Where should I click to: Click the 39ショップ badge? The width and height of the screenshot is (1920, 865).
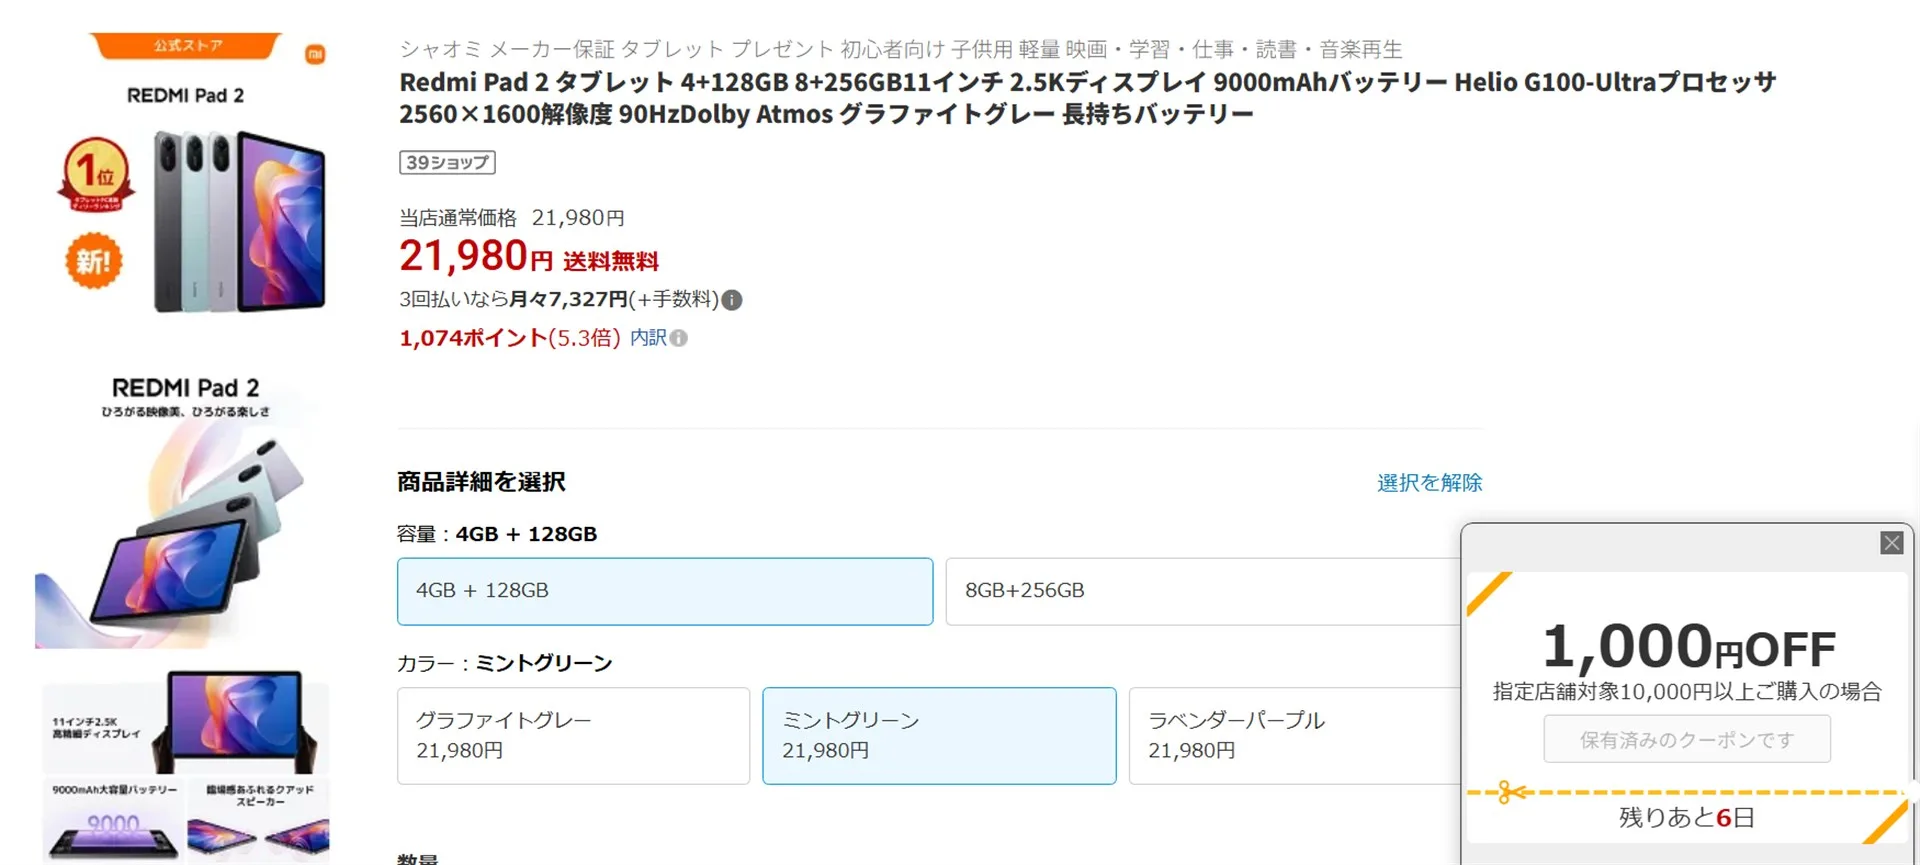(x=447, y=162)
